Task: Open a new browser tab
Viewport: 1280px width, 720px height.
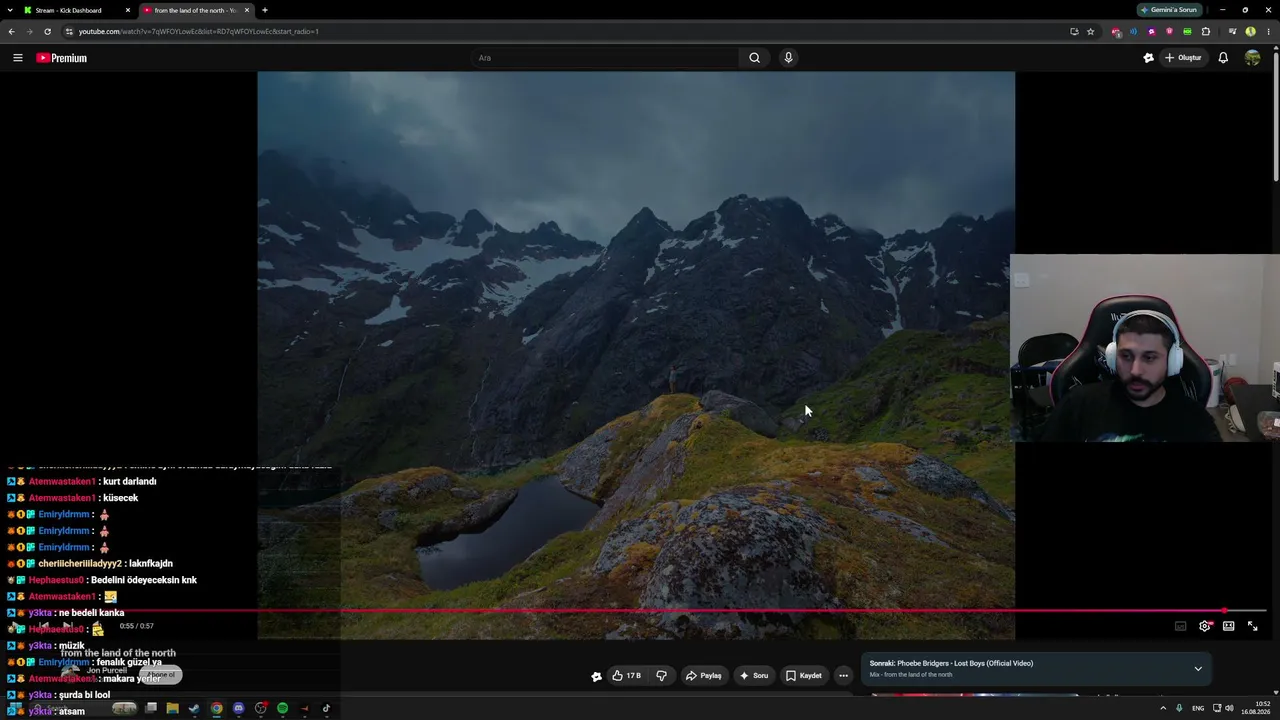Action: click(x=264, y=10)
